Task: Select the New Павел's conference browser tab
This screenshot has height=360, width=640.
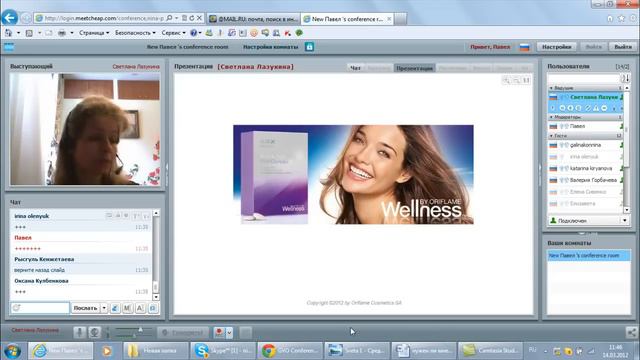Action: 348,19
